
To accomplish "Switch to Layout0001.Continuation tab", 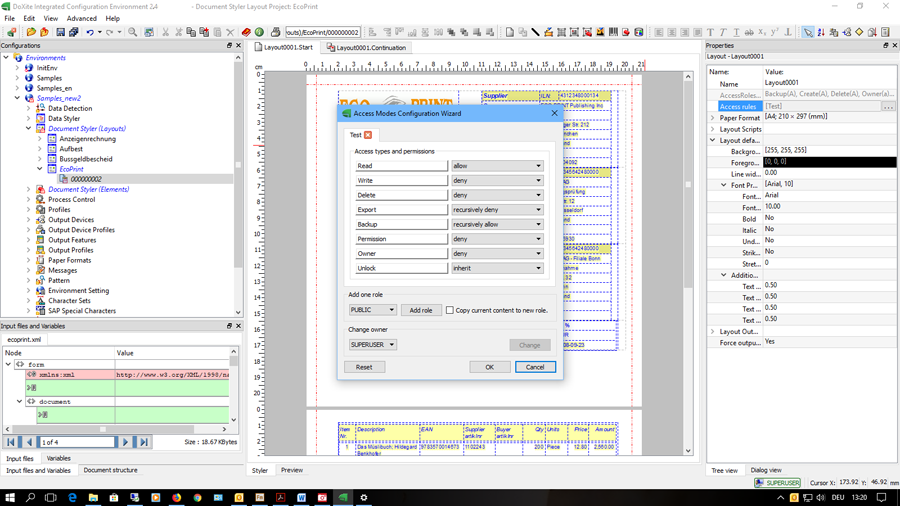I will [366, 48].
